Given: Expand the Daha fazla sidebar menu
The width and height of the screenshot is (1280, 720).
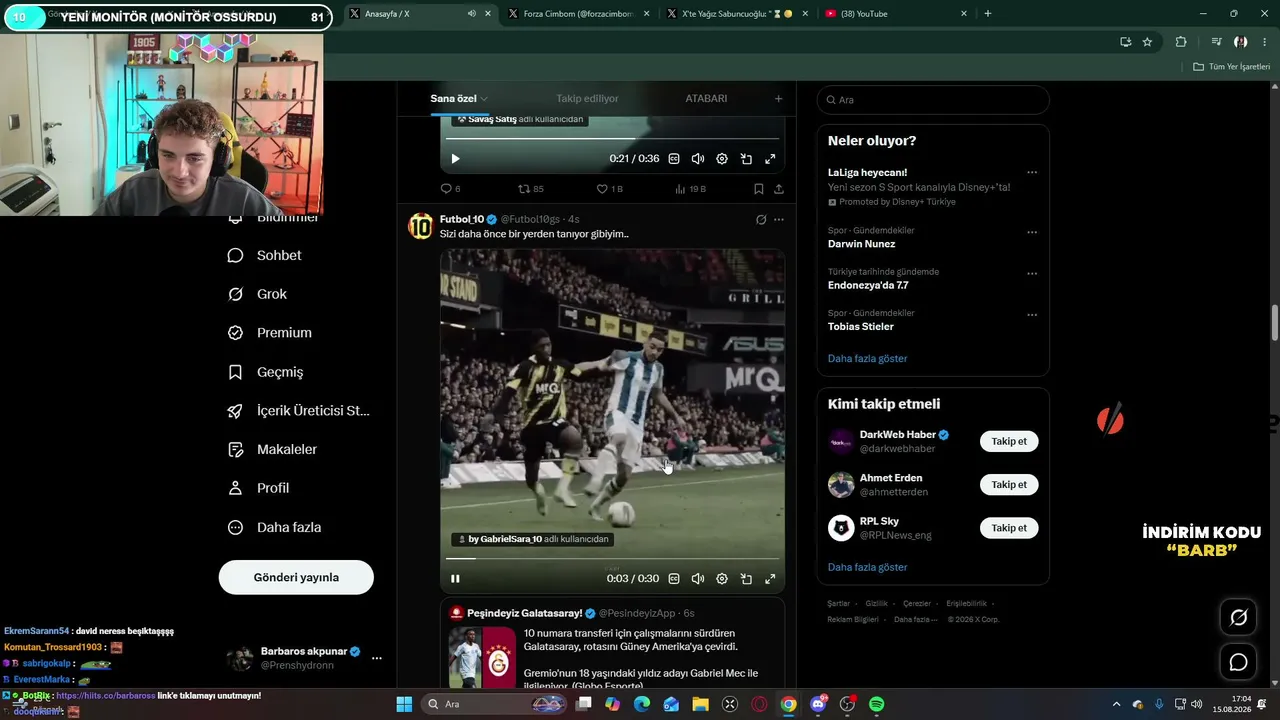Looking at the screenshot, I should (x=275, y=527).
